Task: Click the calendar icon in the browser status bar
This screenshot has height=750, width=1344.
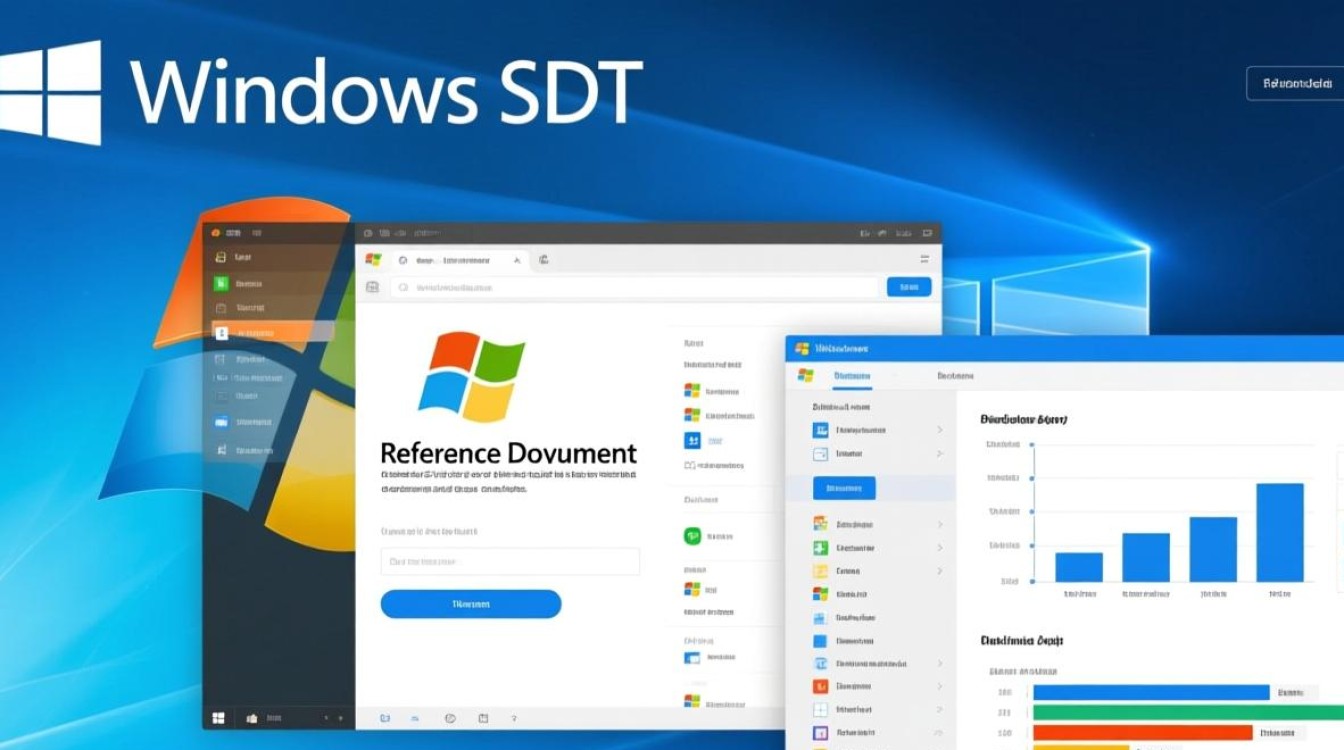Action: 484,718
